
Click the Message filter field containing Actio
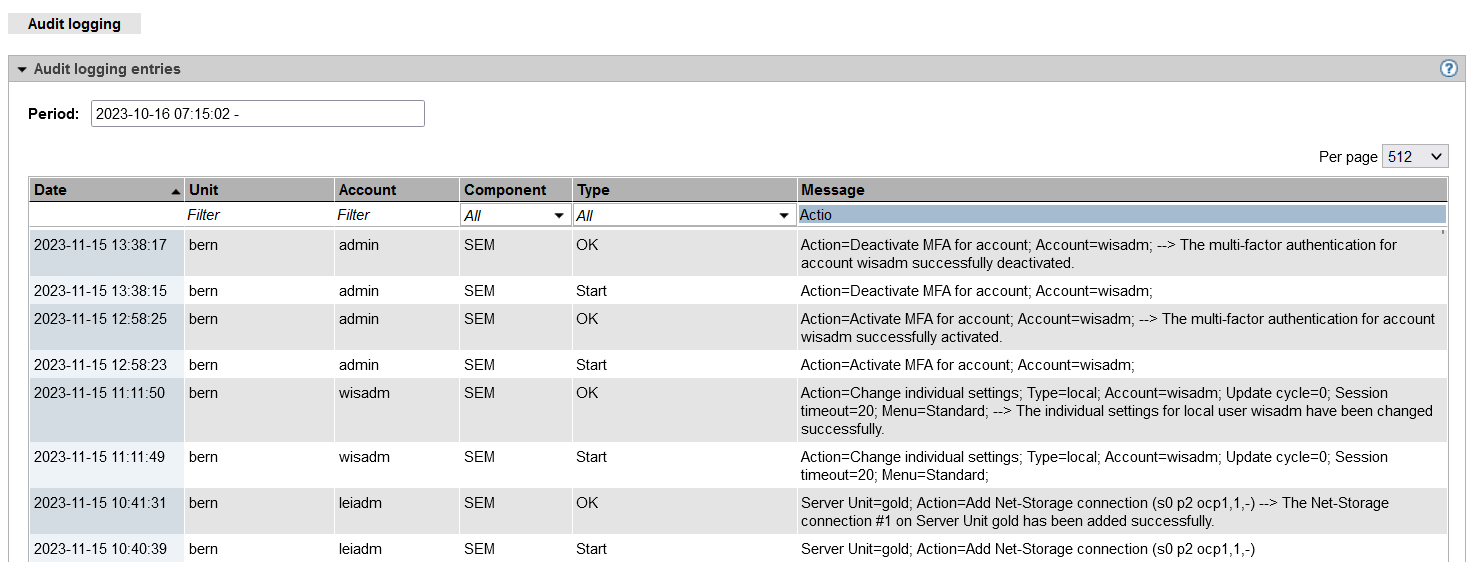point(1121,215)
